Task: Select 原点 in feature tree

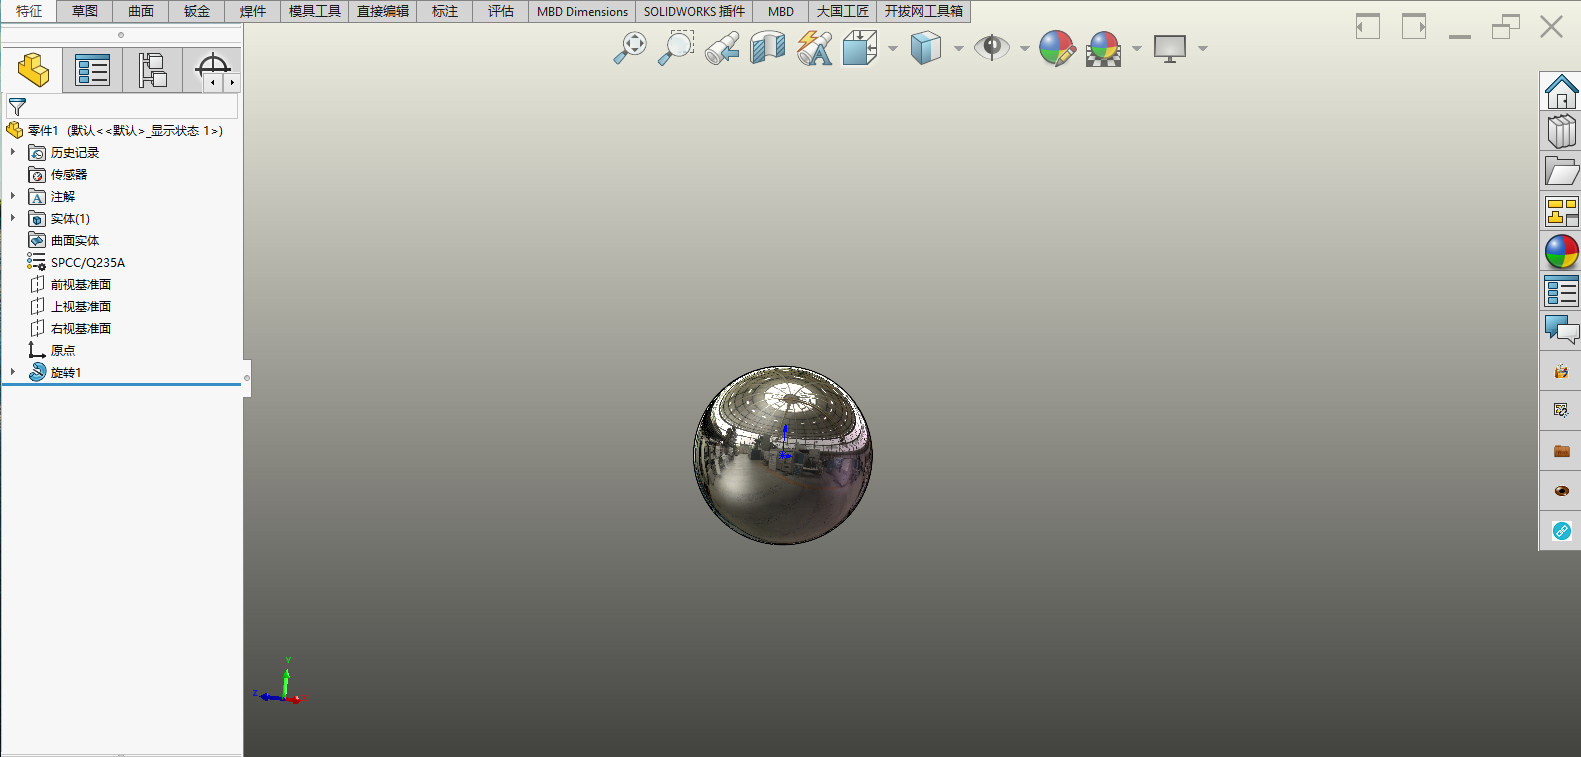Action: point(63,350)
